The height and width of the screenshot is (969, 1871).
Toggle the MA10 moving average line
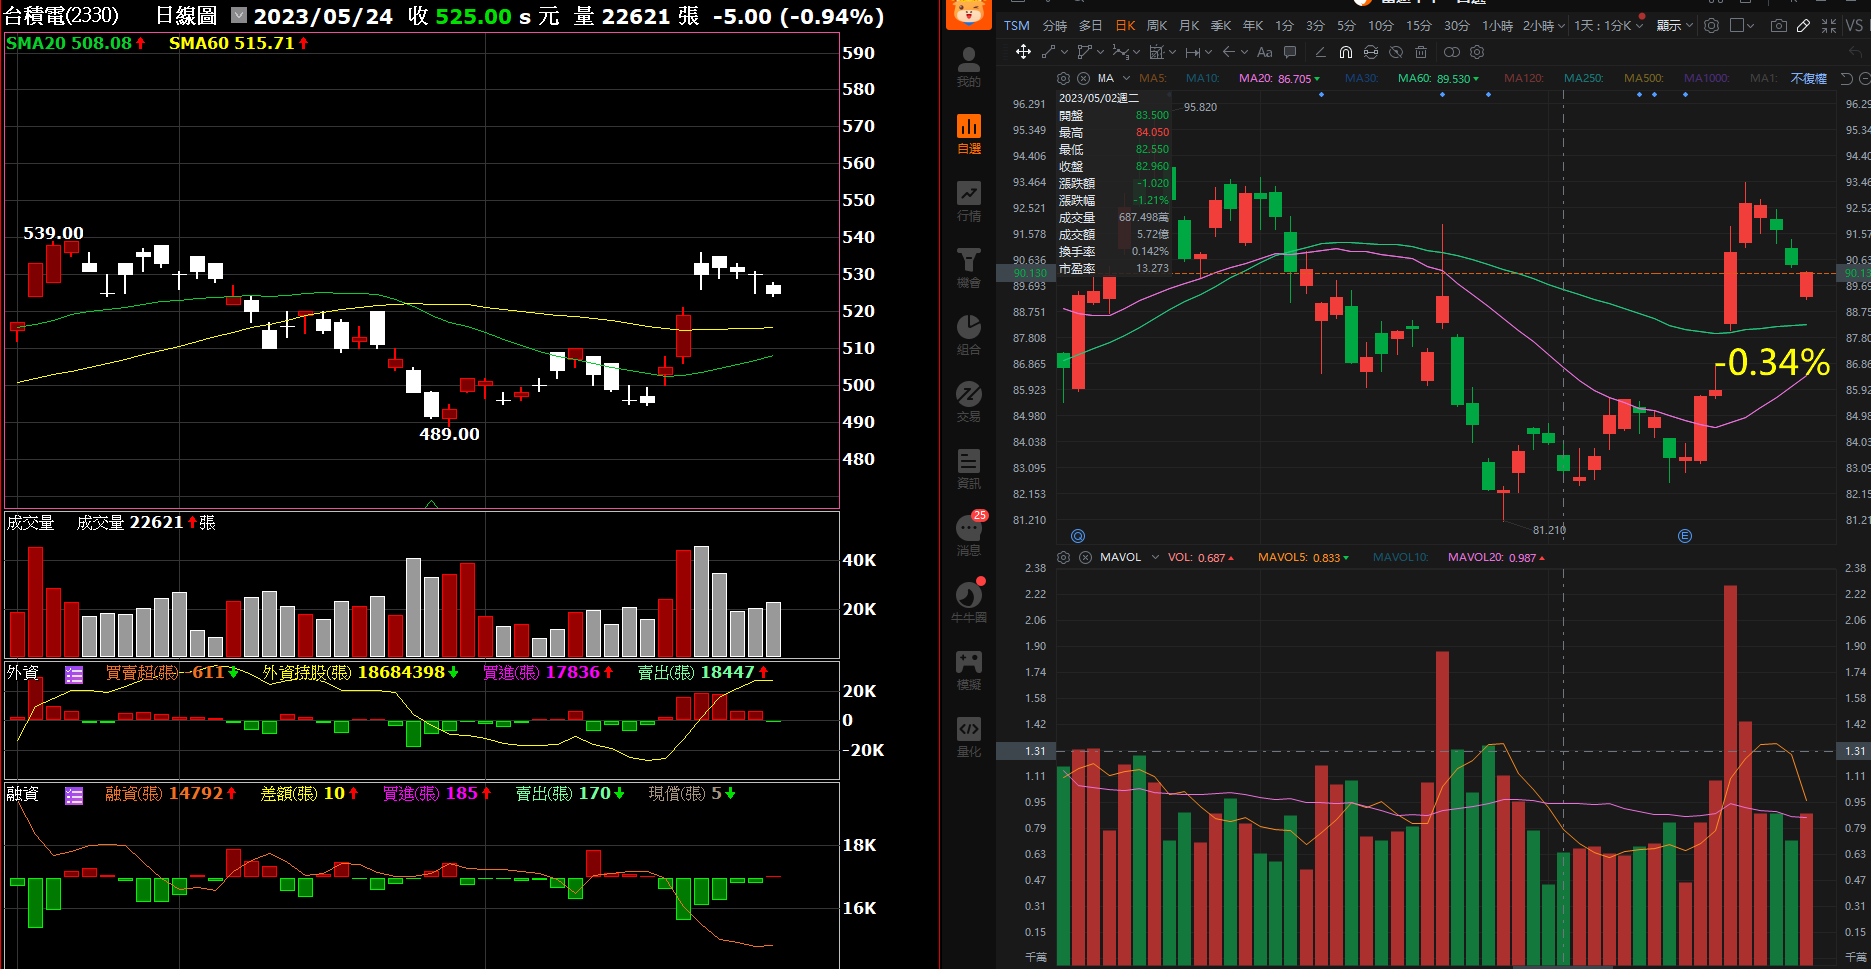point(1203,78)
